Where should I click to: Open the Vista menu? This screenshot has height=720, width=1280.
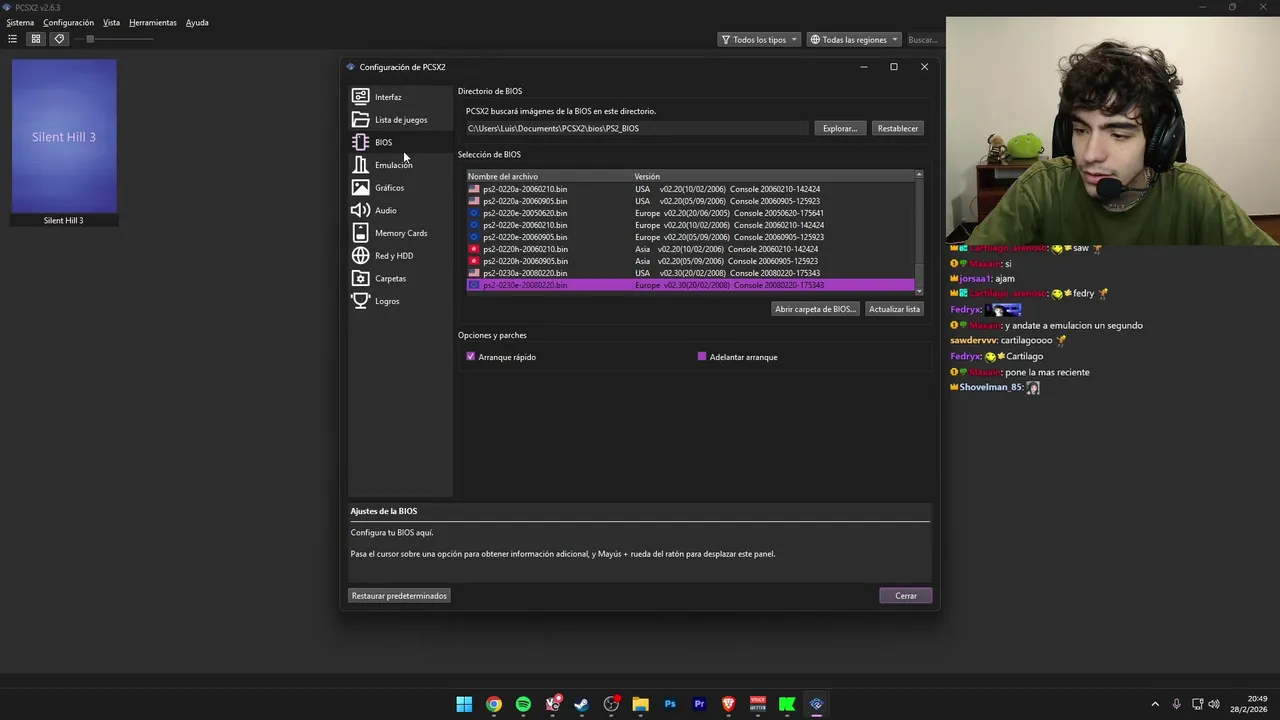[x=111, y=22]
